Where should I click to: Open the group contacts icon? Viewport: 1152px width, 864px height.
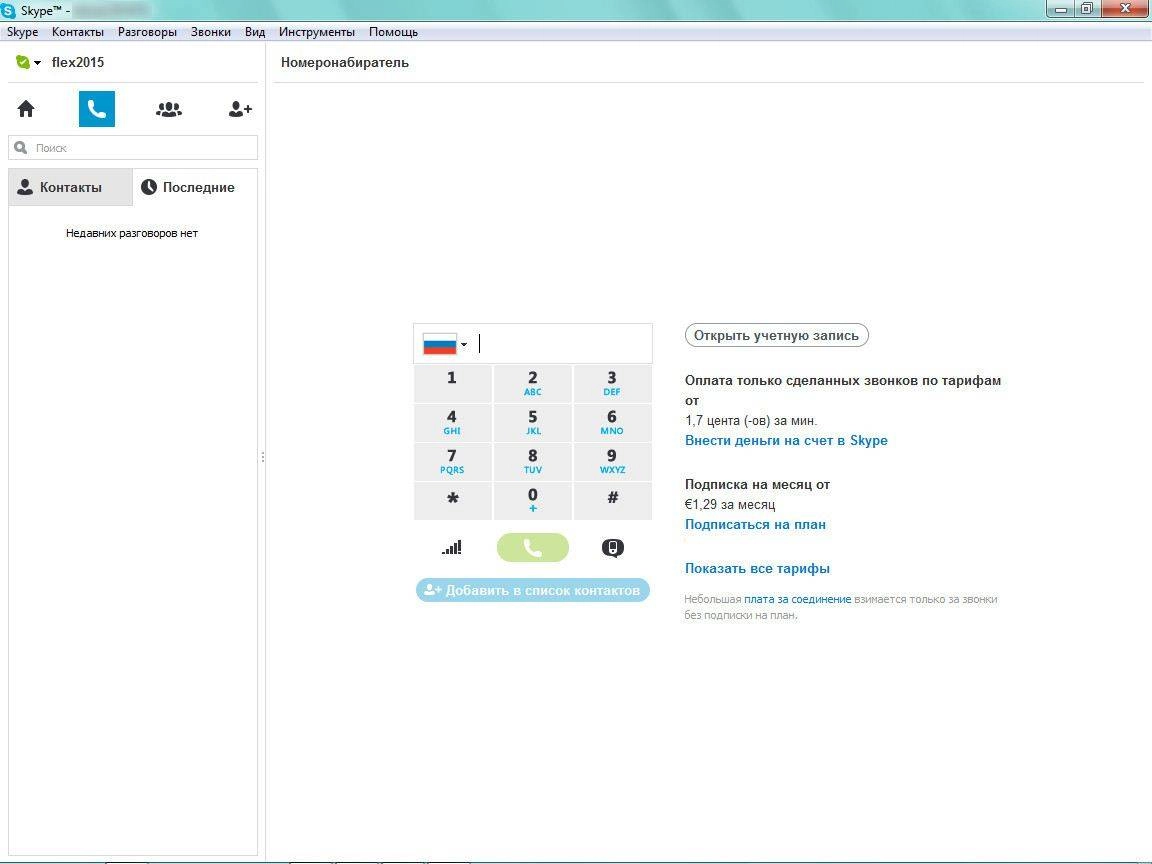point(169,109)
